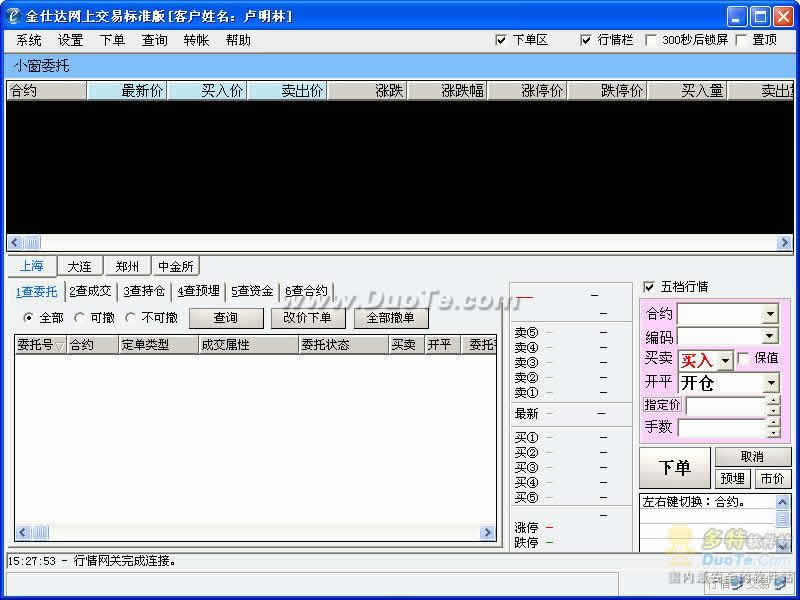Enable the 300秒后锁屏 checkbox
The height and width of the screenshot is (600, 800).
click(652, 40)
